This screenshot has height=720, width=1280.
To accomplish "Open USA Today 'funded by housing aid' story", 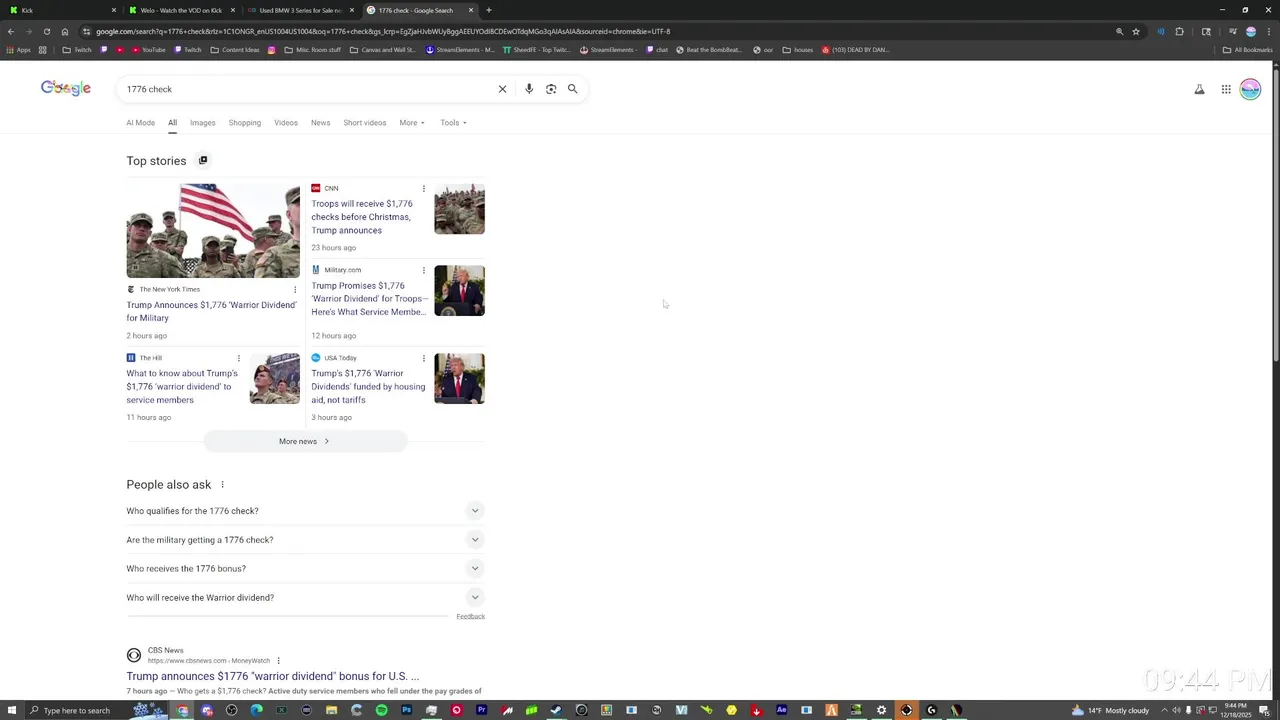I will 368,386.
